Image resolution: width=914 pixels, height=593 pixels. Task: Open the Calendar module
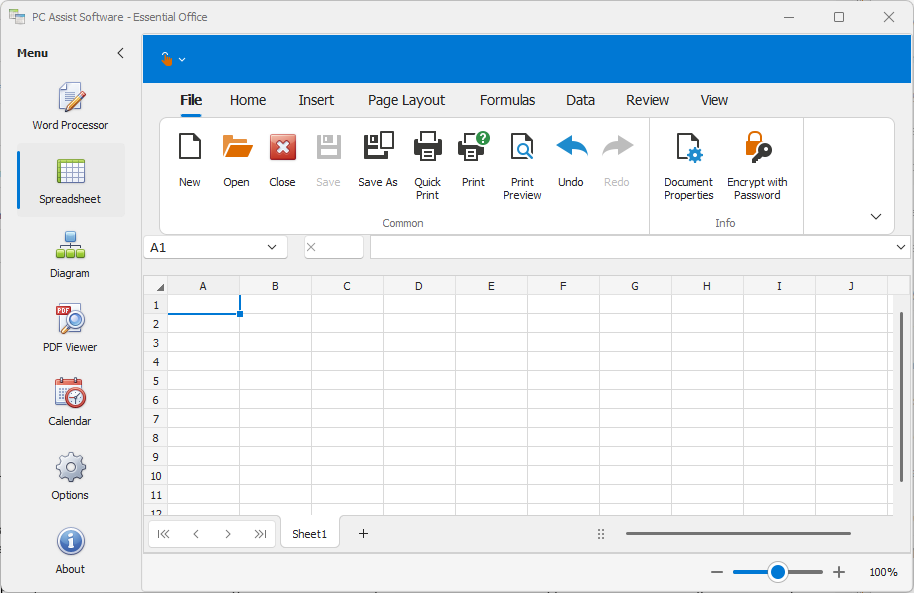[x=70, y=402]
